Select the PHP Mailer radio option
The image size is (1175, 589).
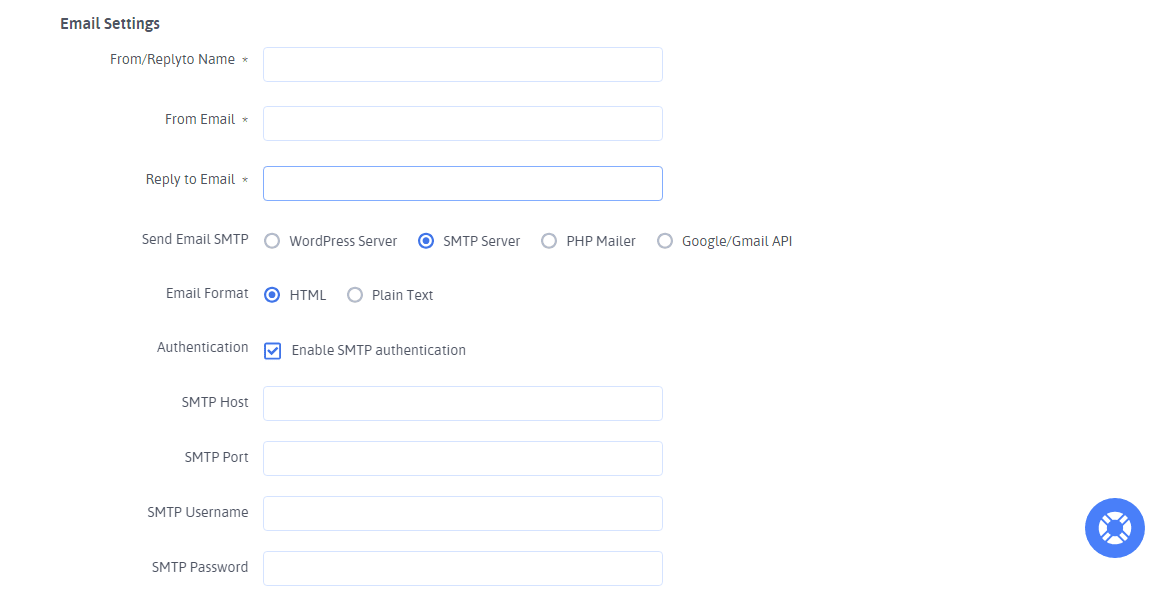coord(549,241)
